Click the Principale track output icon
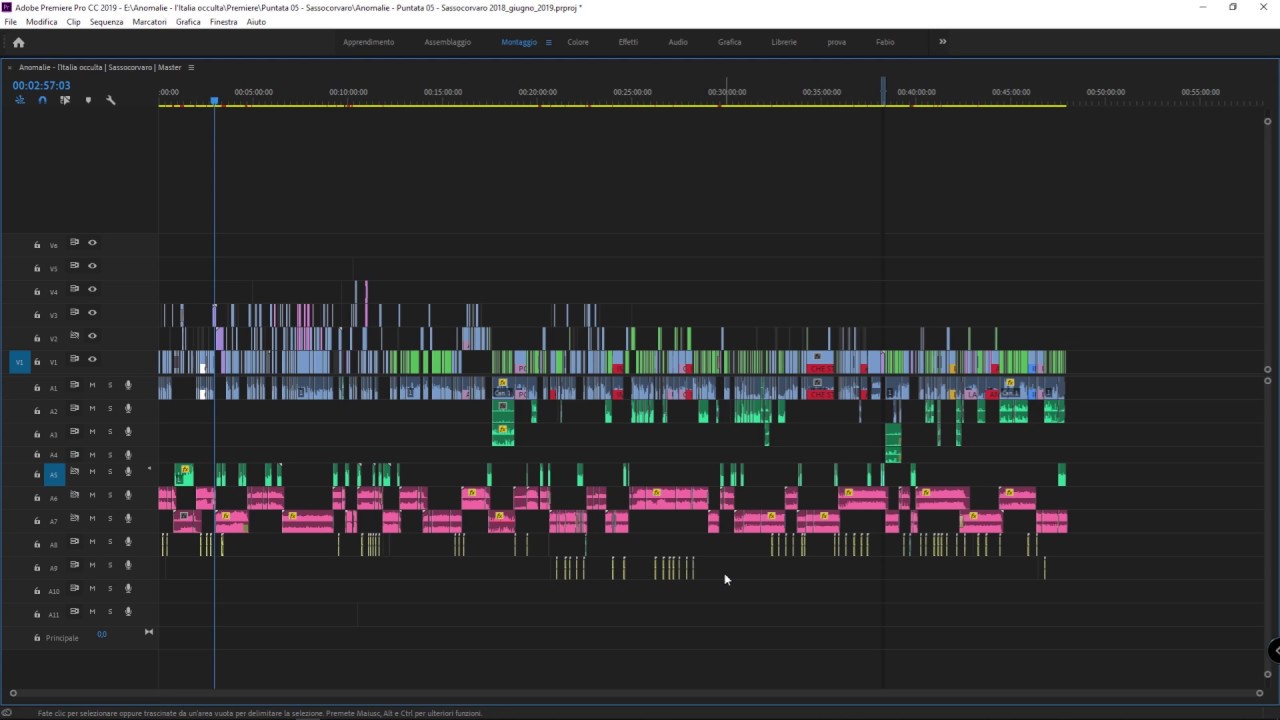This screenshot has height=720, width=1280. click(x=149, y=632)
